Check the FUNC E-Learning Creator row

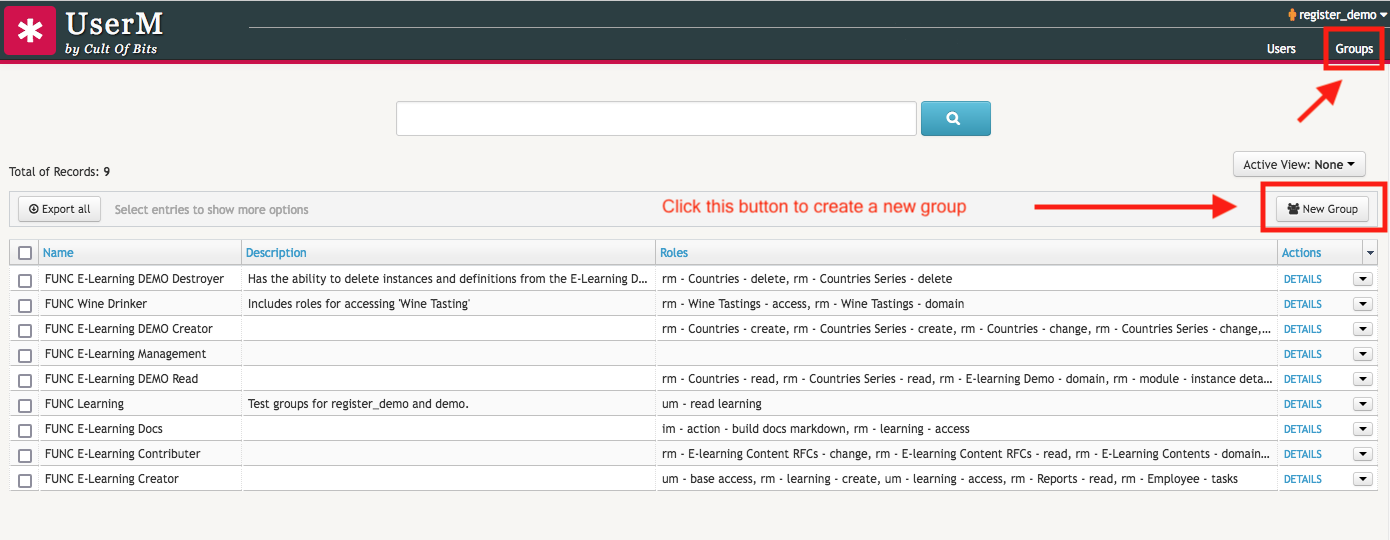coord(25,480)
